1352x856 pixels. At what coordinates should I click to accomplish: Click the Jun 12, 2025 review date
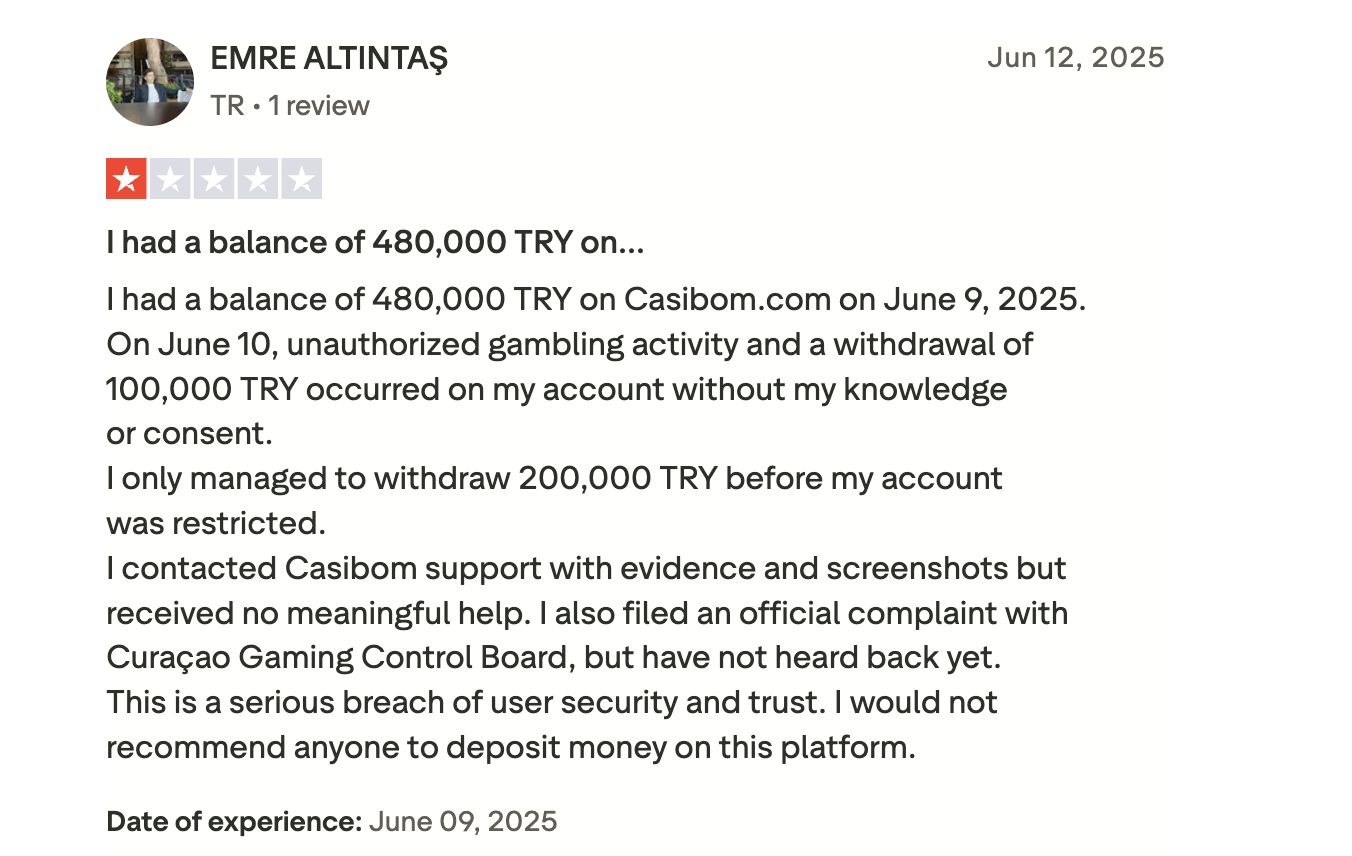pos(1076,57)
